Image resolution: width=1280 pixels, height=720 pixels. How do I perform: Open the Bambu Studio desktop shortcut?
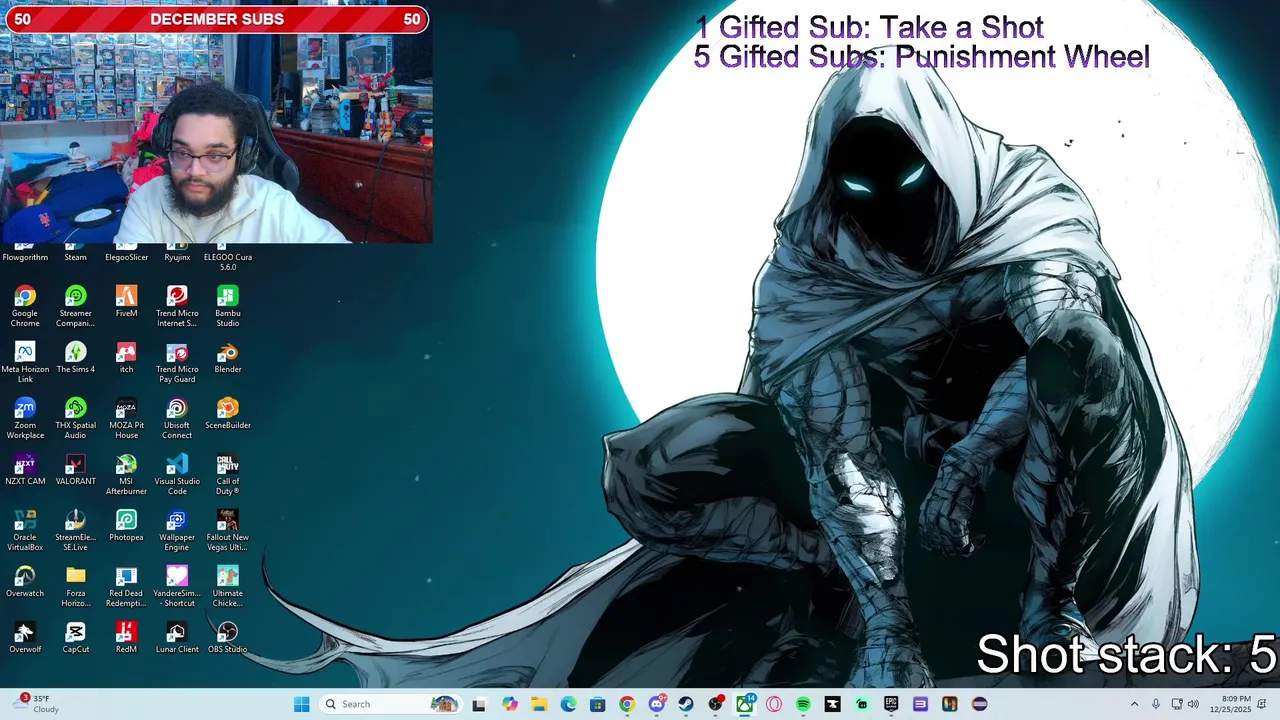coord(228,306)
